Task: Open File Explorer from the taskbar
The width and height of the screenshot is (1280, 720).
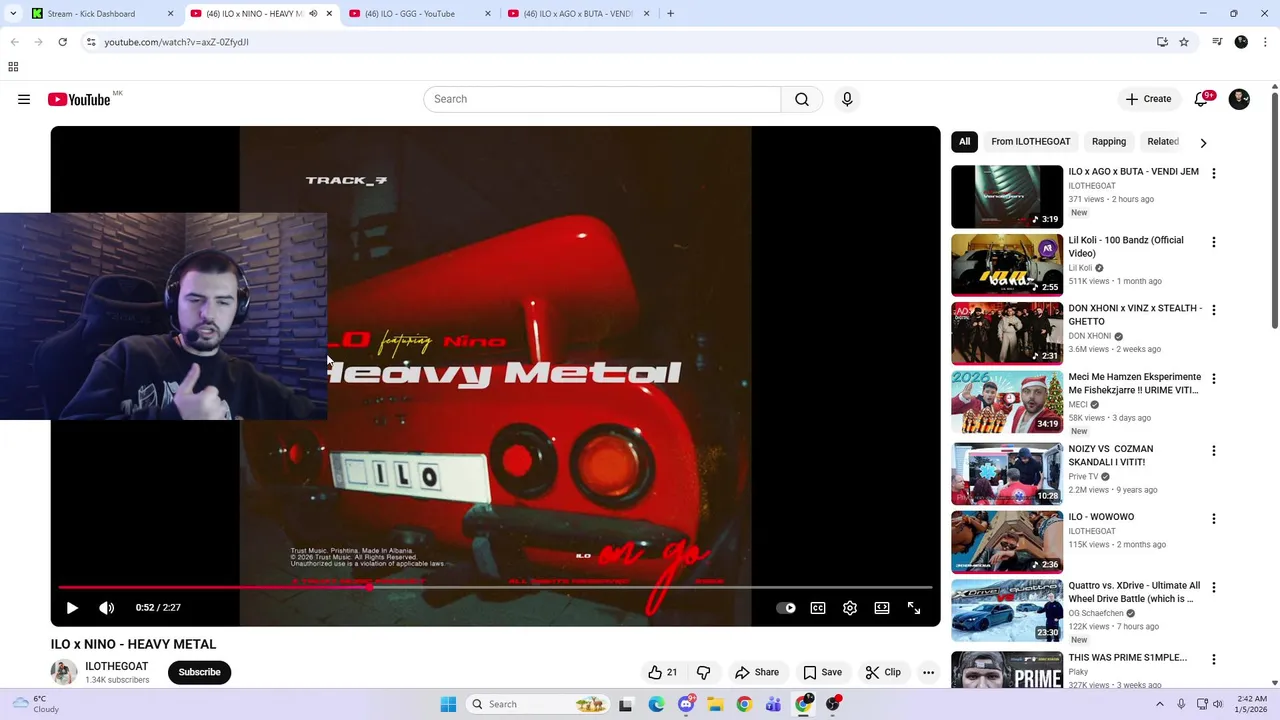Action: 715,704
